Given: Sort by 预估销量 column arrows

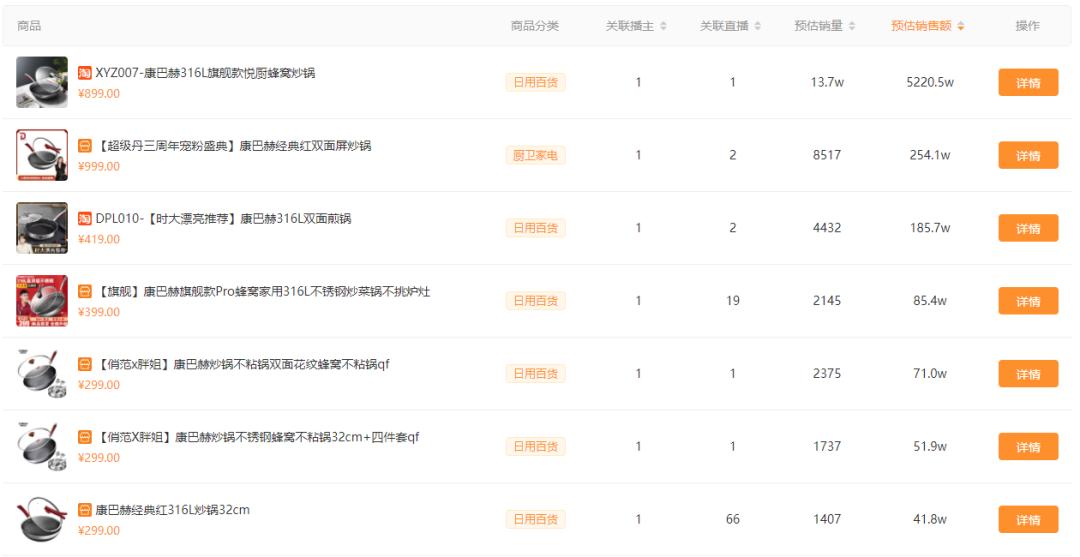Looking at the screenshot, I should coord(852,26).
